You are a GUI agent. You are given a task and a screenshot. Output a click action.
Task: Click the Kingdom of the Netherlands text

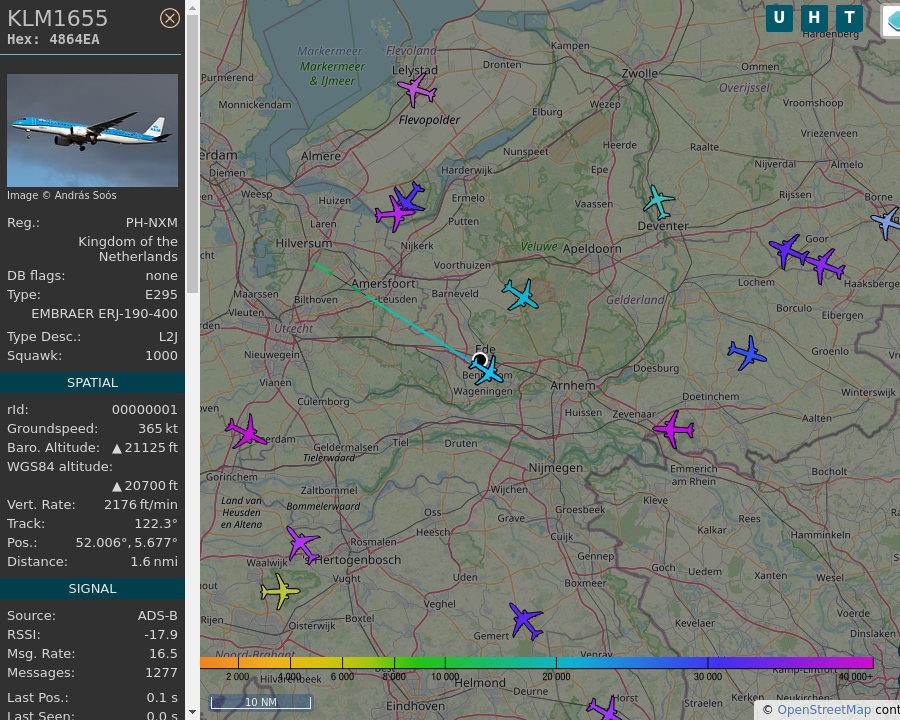coord(128,249)
